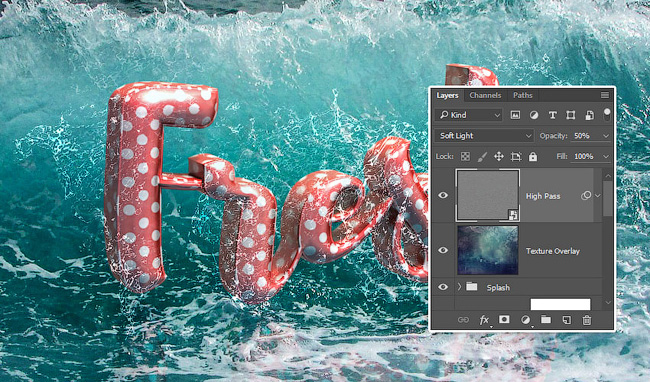Click the High Pass layer name
This screenshot has width=650, height=382.
pos(543,196)
